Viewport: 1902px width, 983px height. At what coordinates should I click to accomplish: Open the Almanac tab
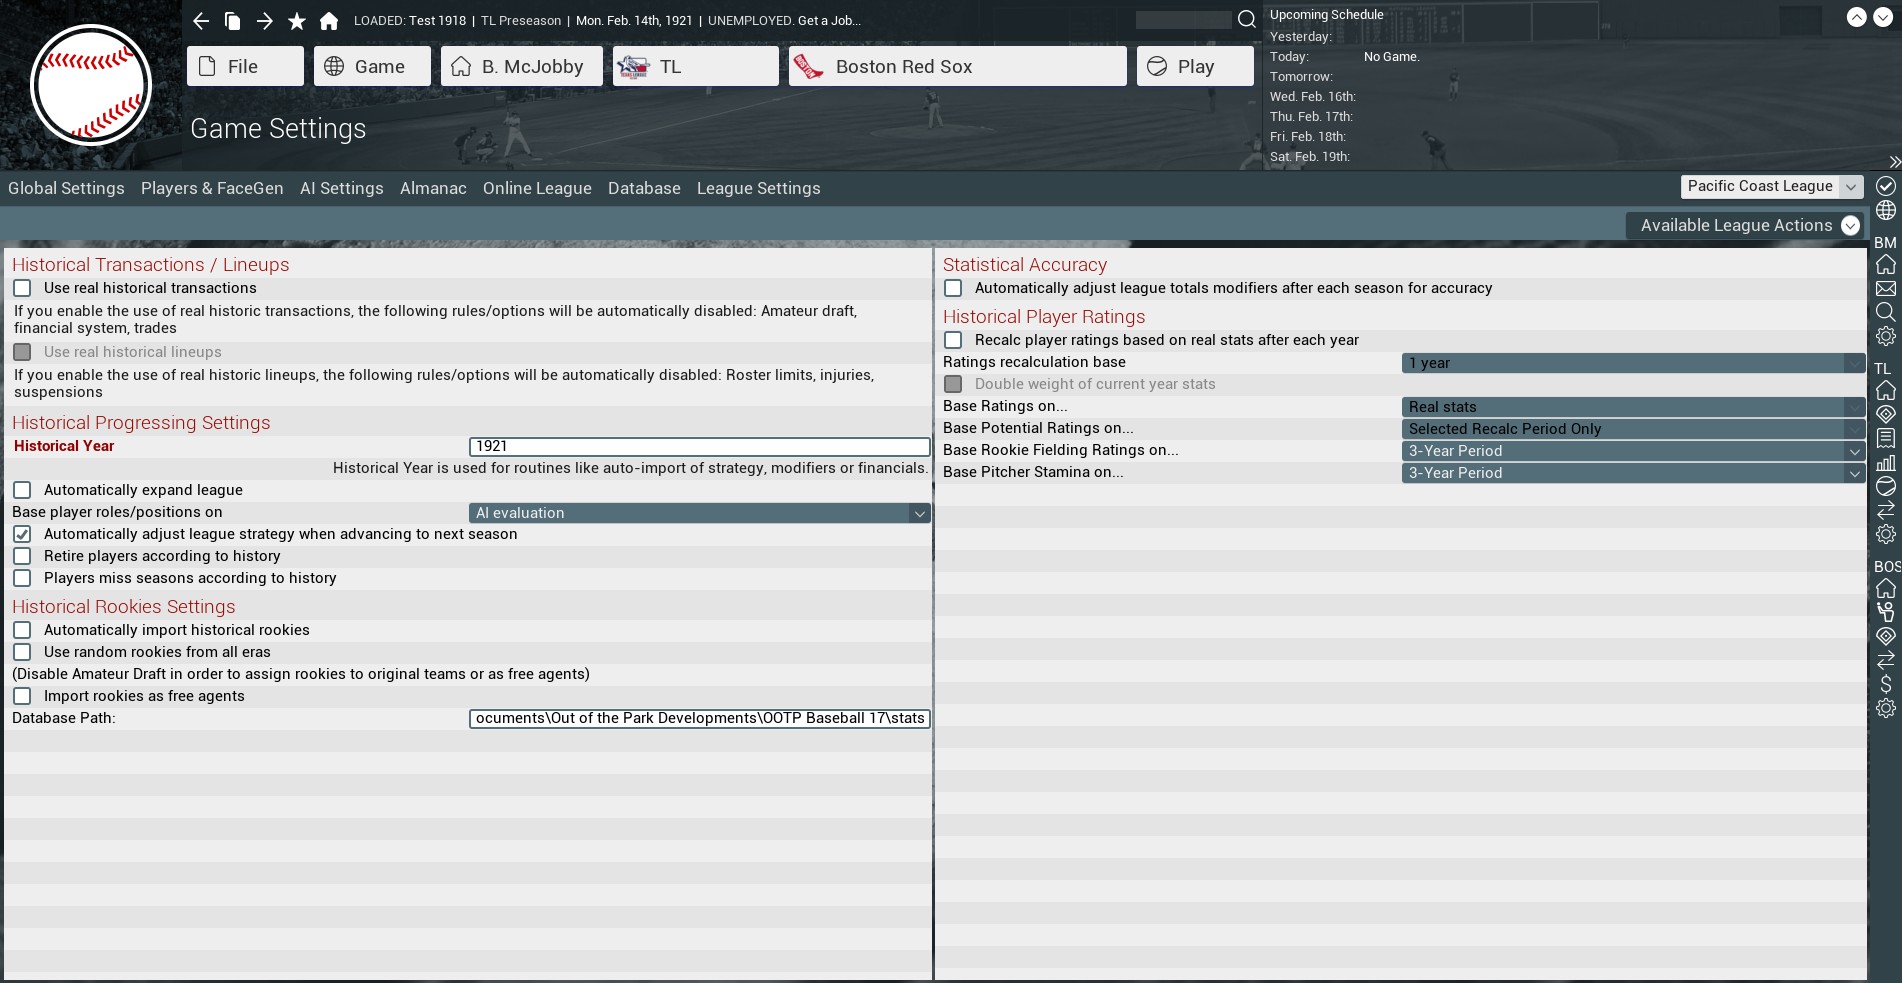433,188
